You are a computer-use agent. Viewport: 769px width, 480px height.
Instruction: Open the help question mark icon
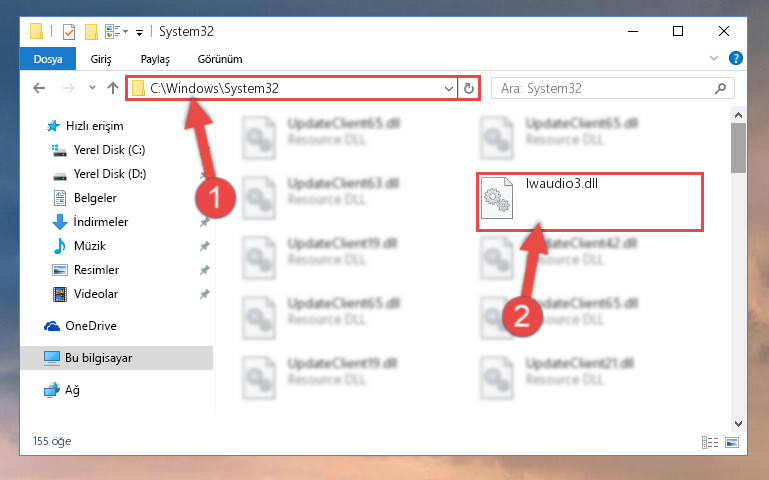coord(736,58)
